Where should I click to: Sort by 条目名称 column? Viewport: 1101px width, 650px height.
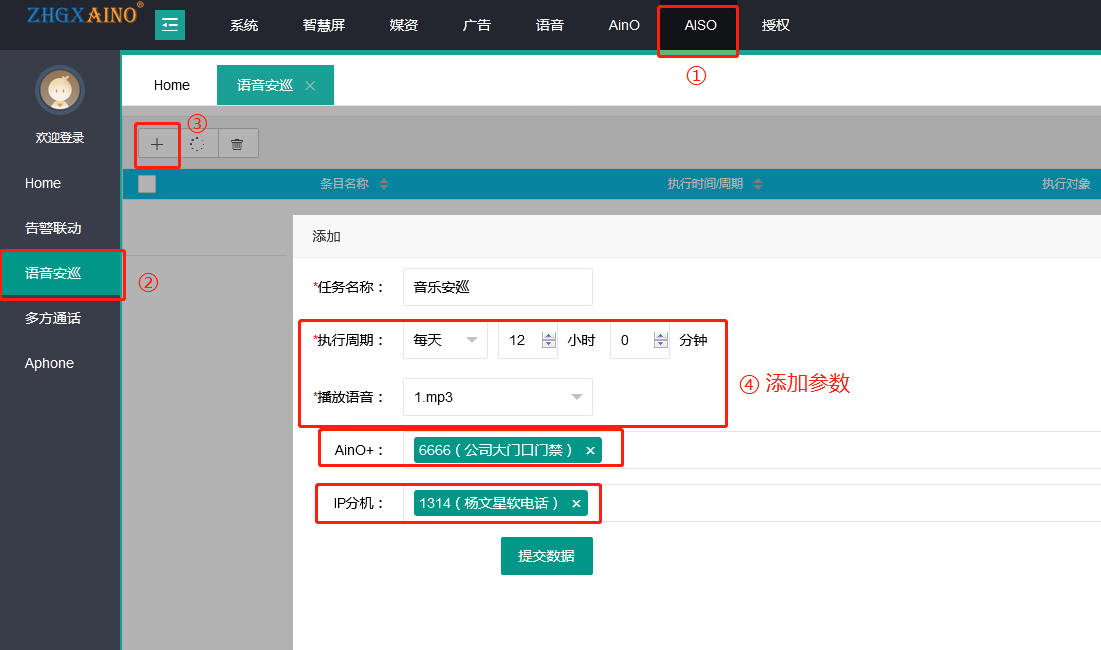[x=384, y=184]
